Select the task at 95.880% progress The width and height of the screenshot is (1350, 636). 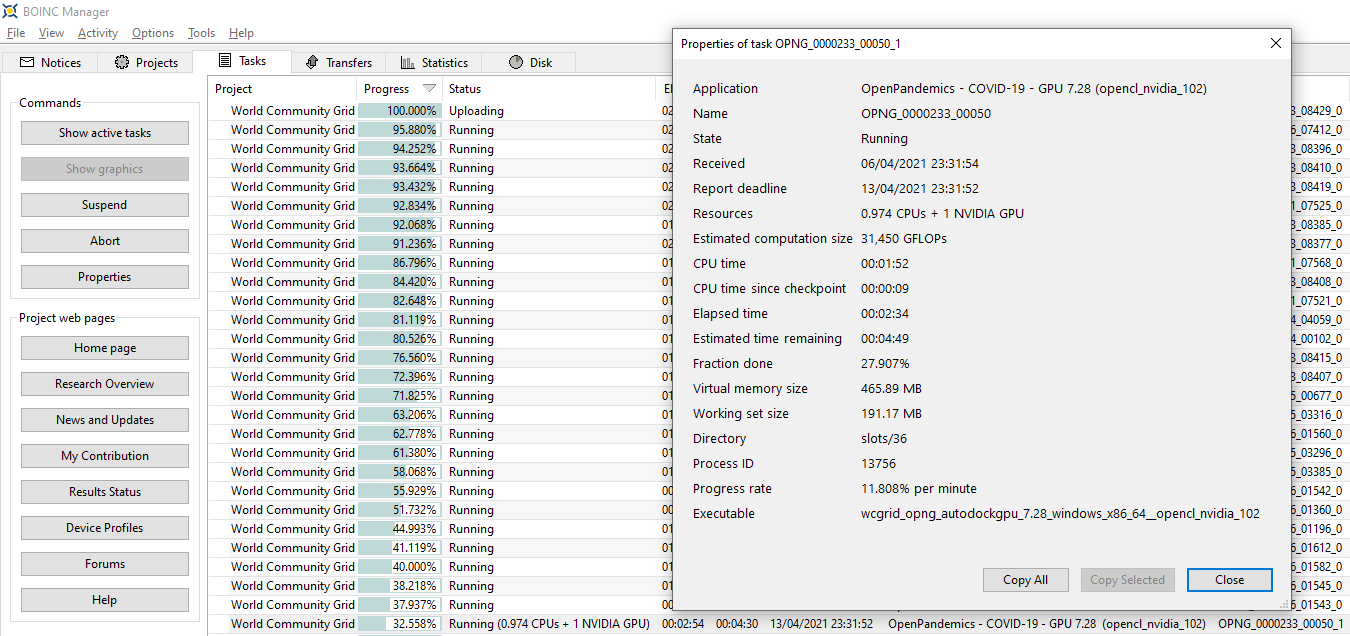pyautogui.click(x=398, y=130)
